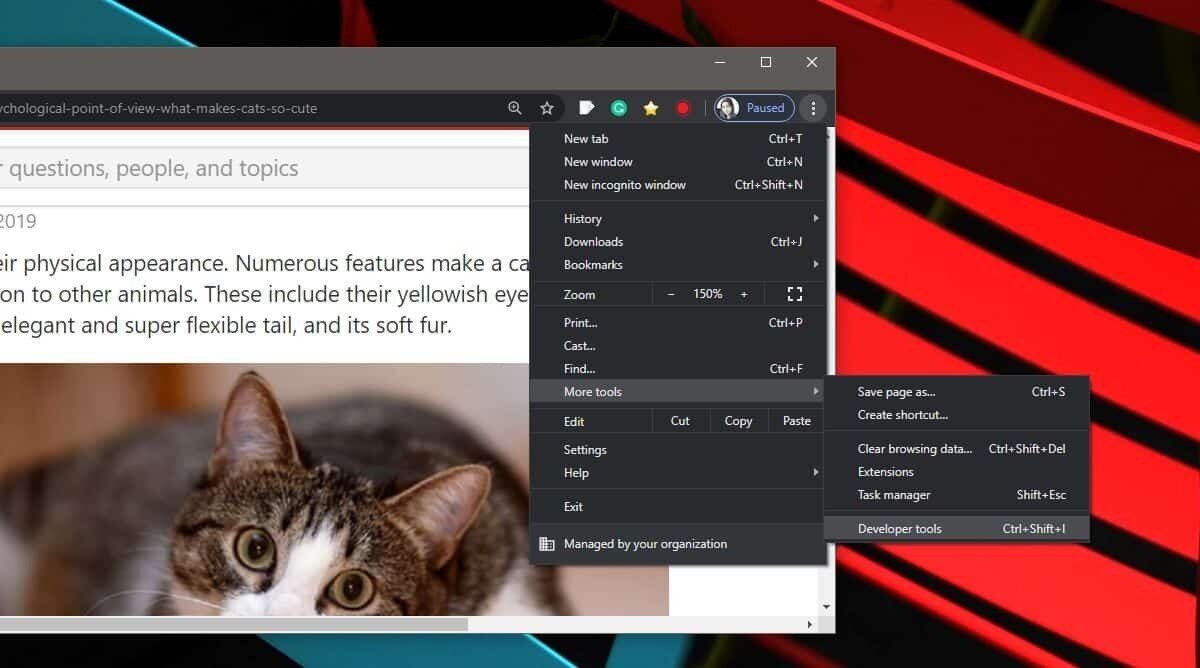Decrease page zoom with the minus control

click(671, 293)
